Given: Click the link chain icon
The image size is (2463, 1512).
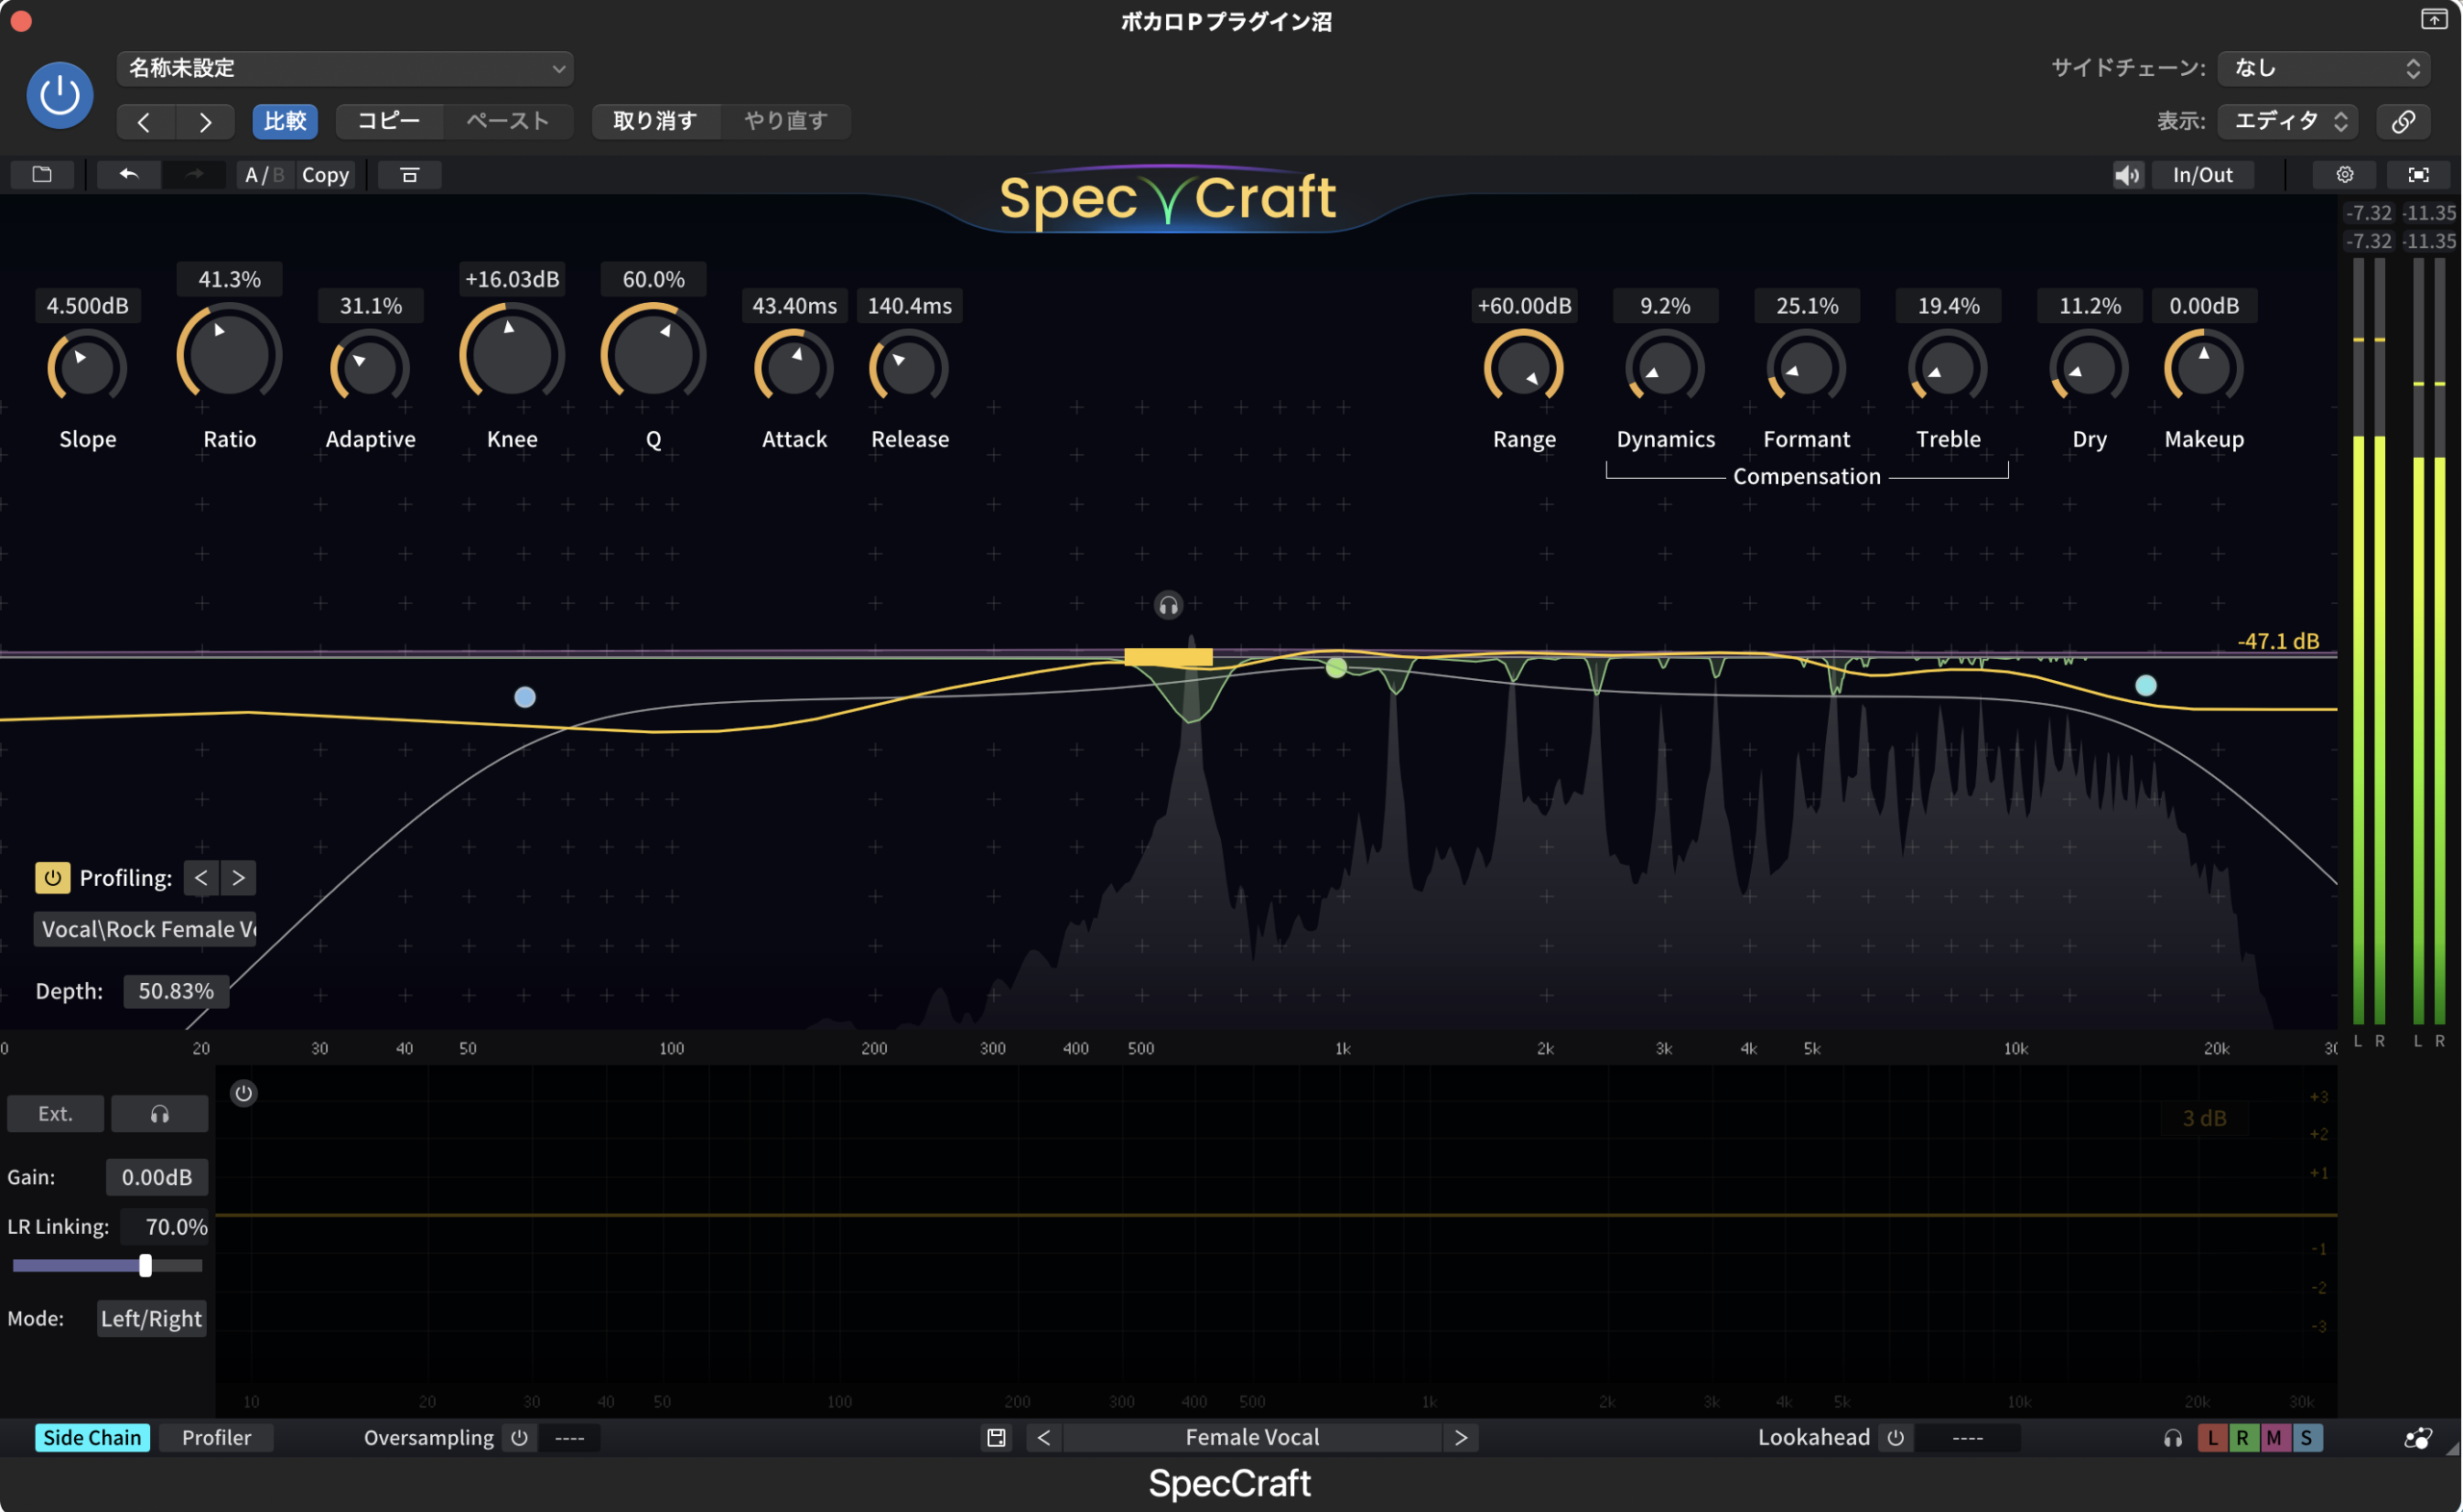Looking at the screenshot, I should click(x=2403, y=122).
